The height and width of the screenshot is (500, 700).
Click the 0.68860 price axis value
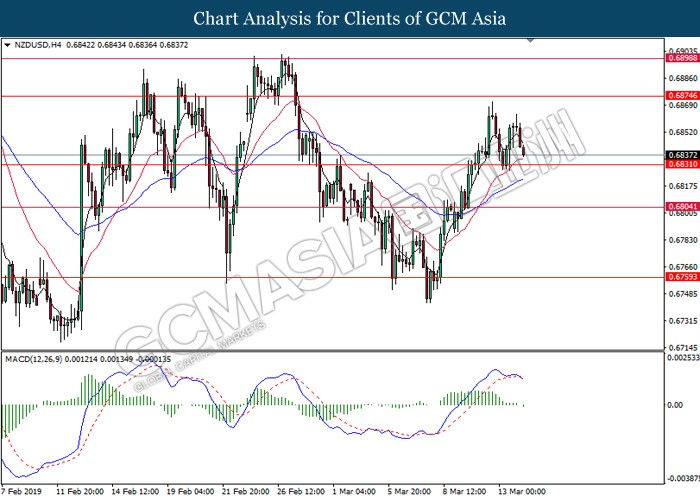pyautogui.click(x=683, y=78)
